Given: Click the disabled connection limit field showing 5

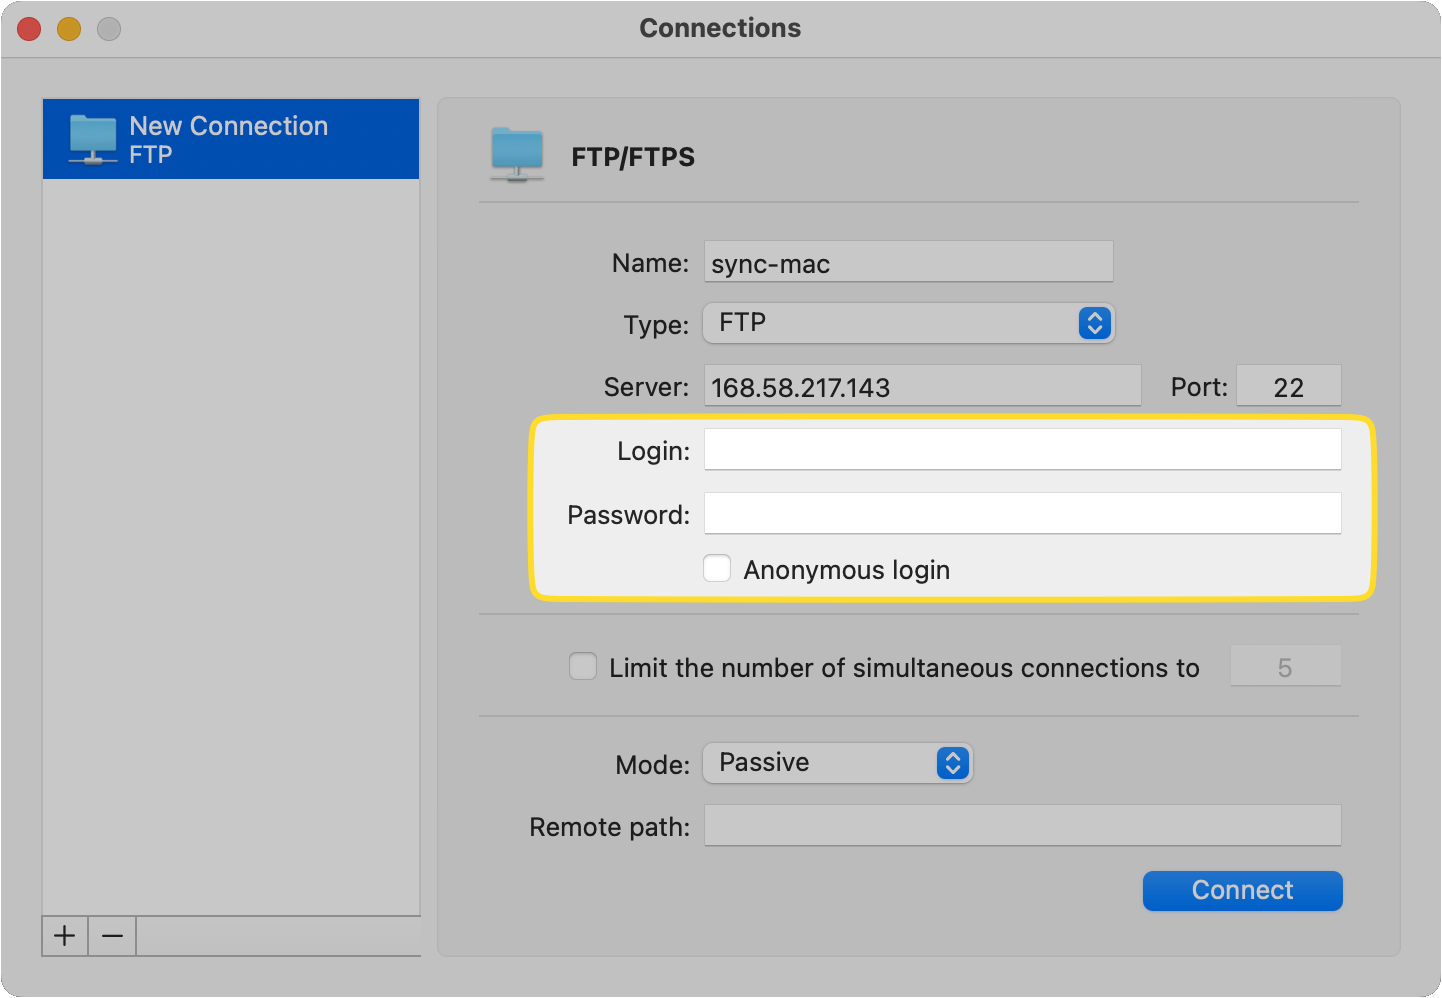Looking at the screenshot, I should (1286, 665).
